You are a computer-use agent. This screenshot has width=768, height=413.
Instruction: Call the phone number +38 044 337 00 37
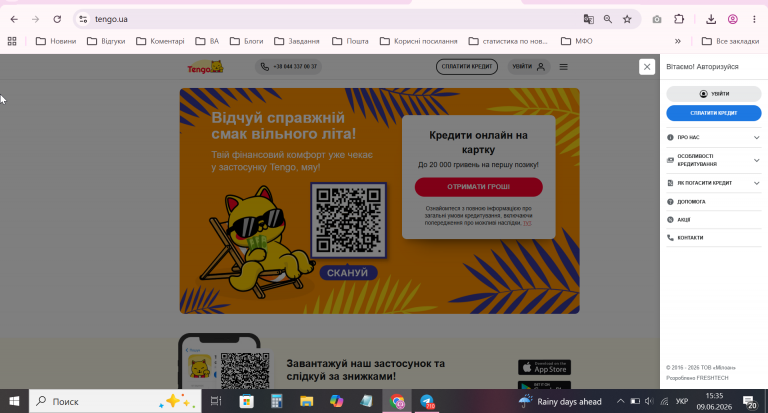click(x=288, y=67)
